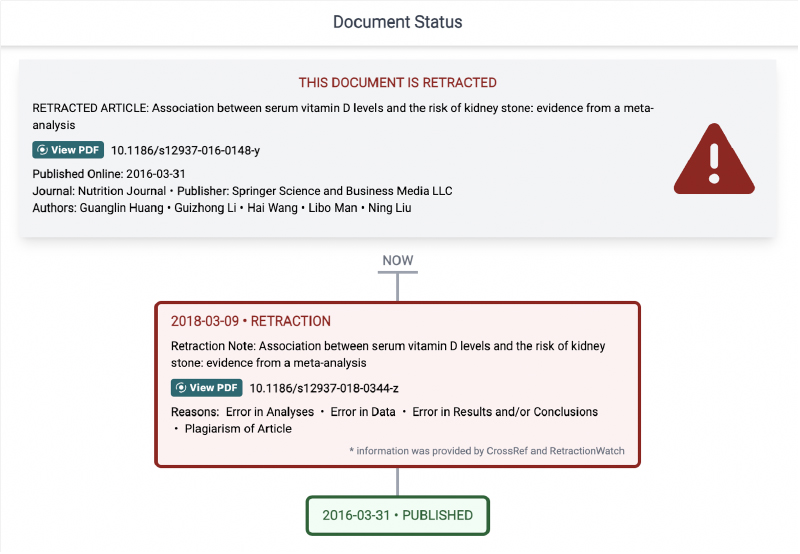Select the 2018-03-09 RETRACTION heading
Screen dimensions: 800x554
[x=251, y=321]
